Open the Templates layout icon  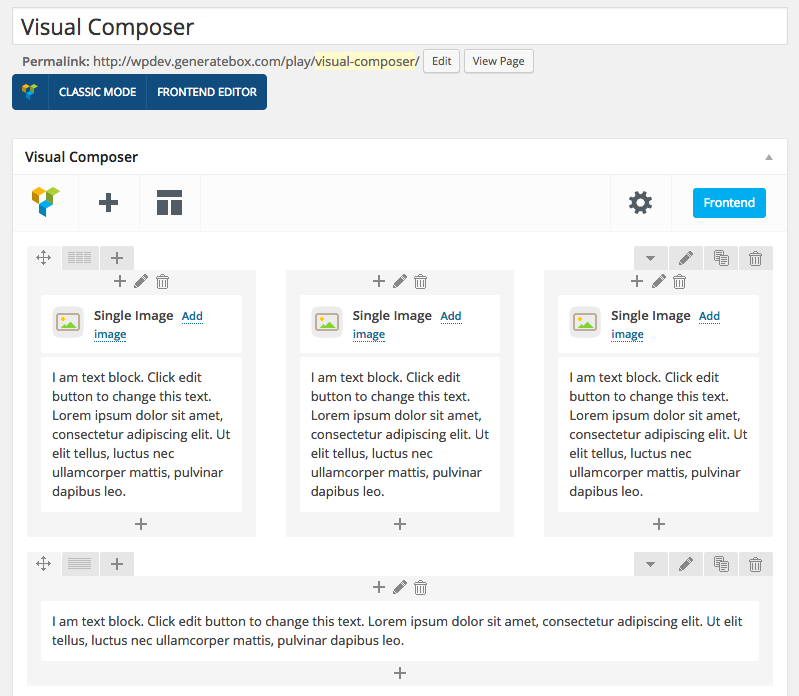tap(169, 203)
